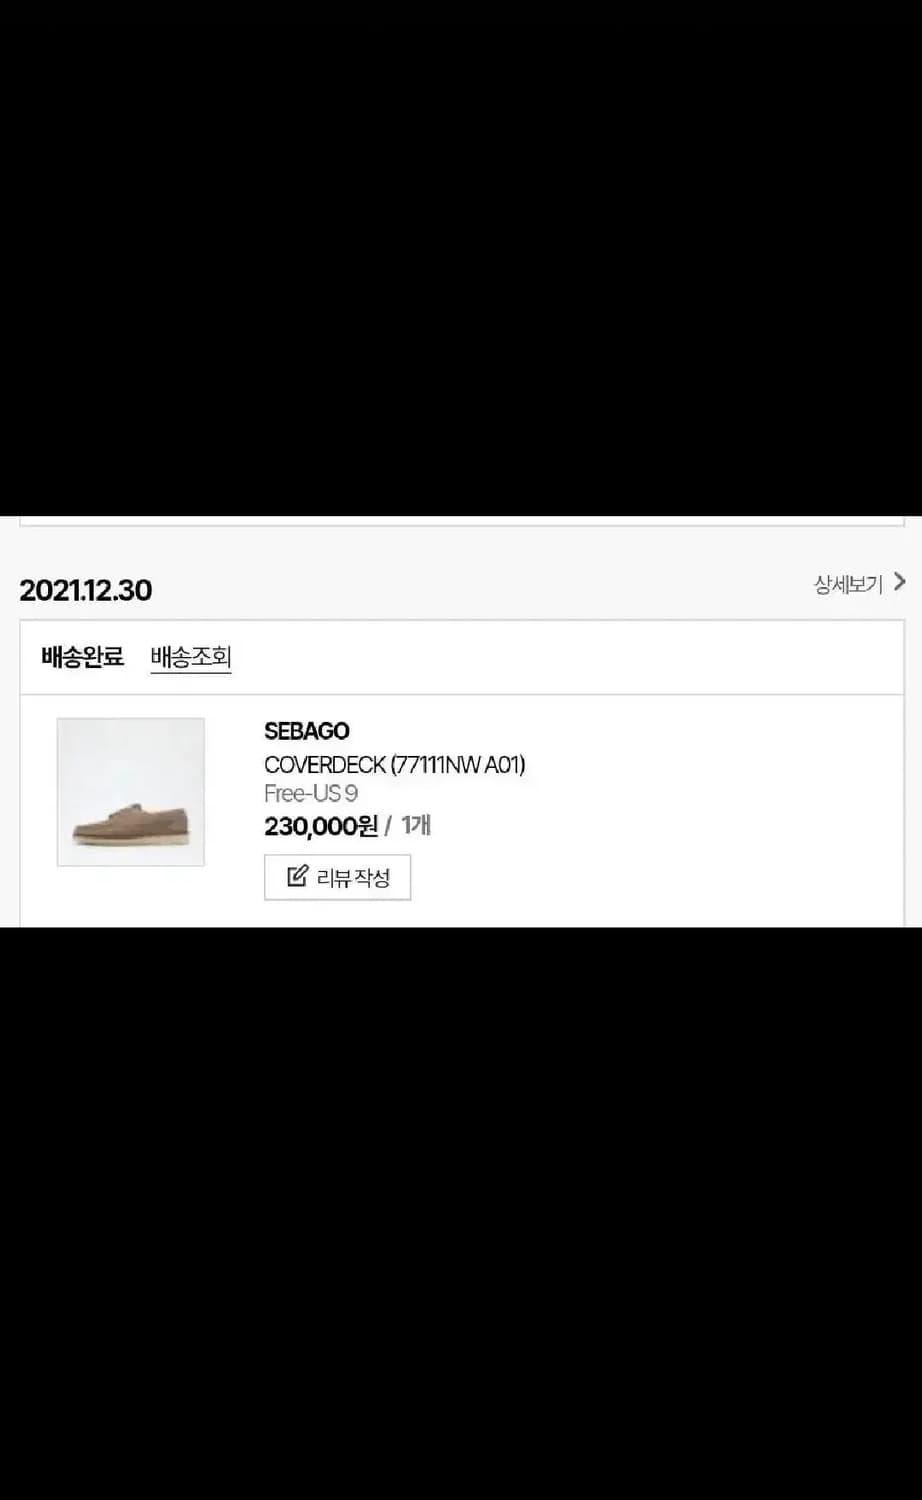This screenshot has height=1500, width=922.
Task: Click the chevron arrow beside 상세보기
Action: [899, 582]
